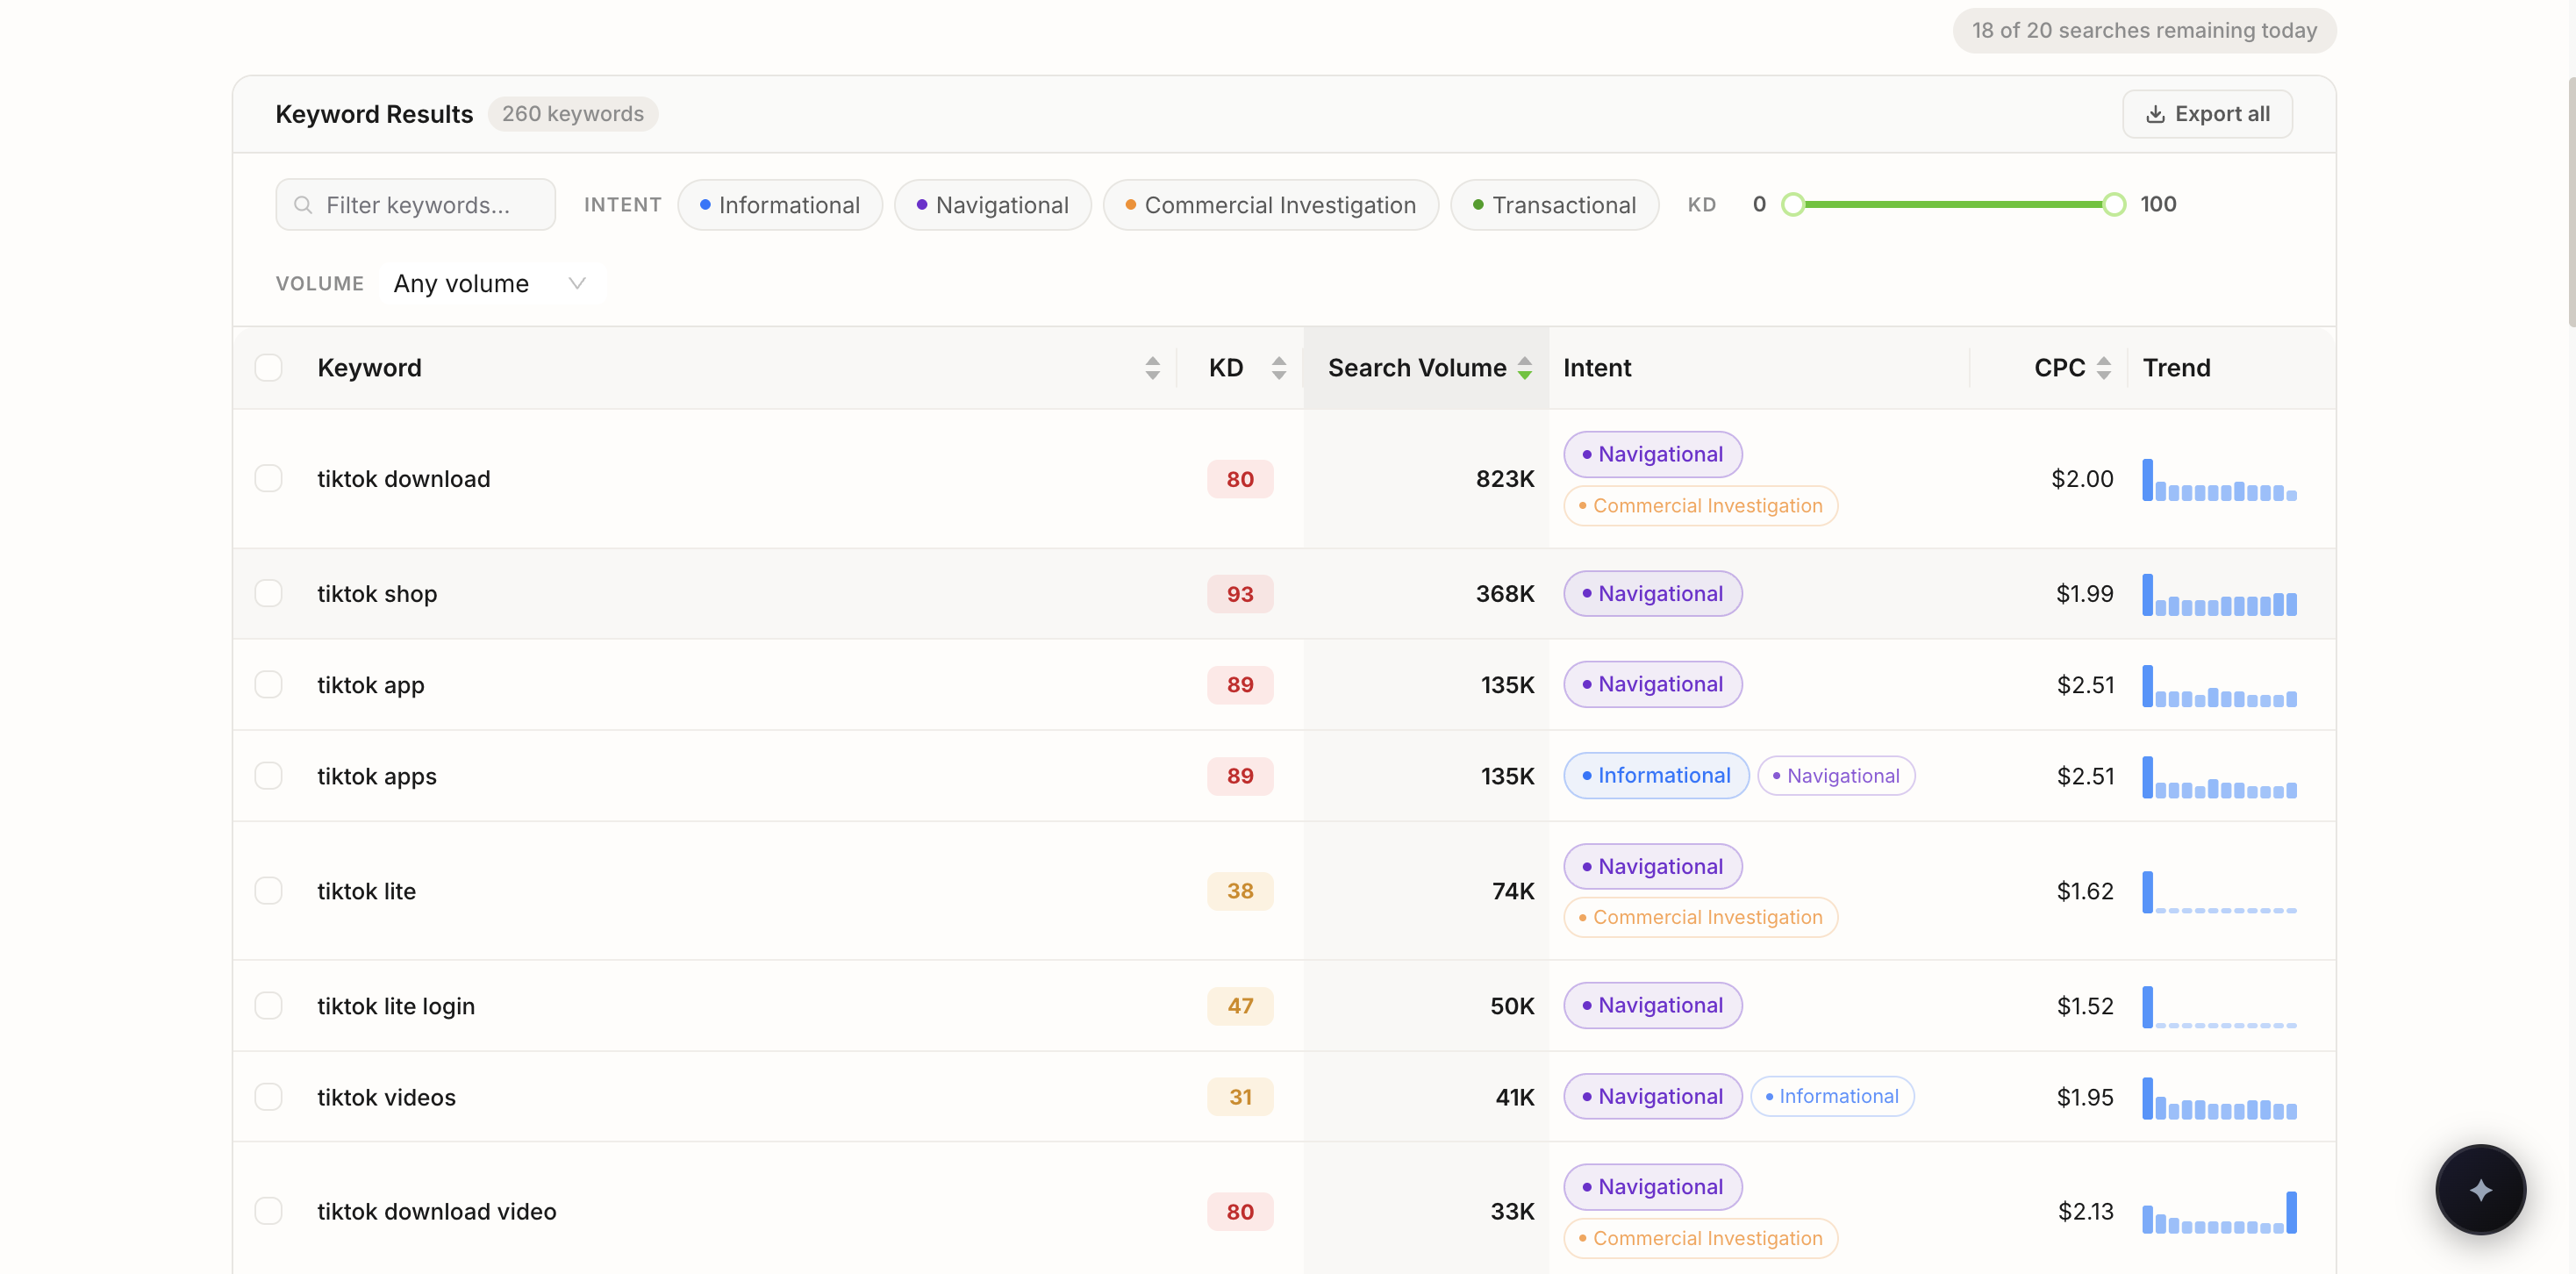
Task: Open the AI assistant sparkle button
Action: [x=2480, y=1190]
